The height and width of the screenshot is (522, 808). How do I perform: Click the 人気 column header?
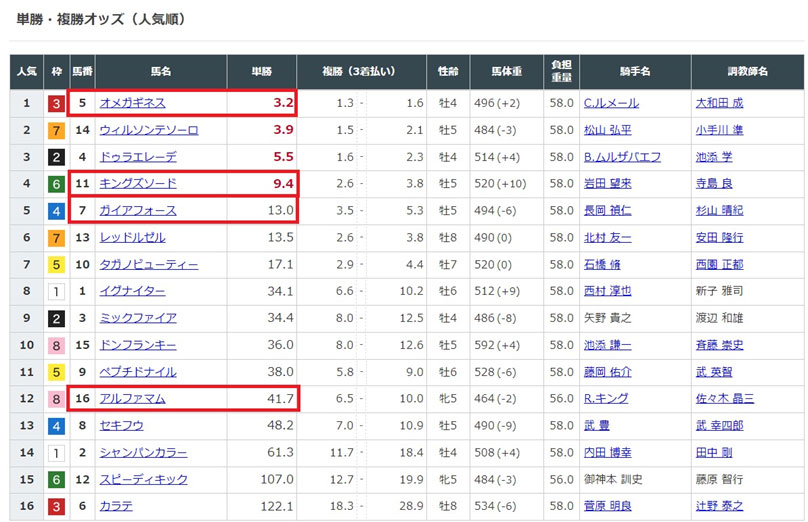point(27,72)
